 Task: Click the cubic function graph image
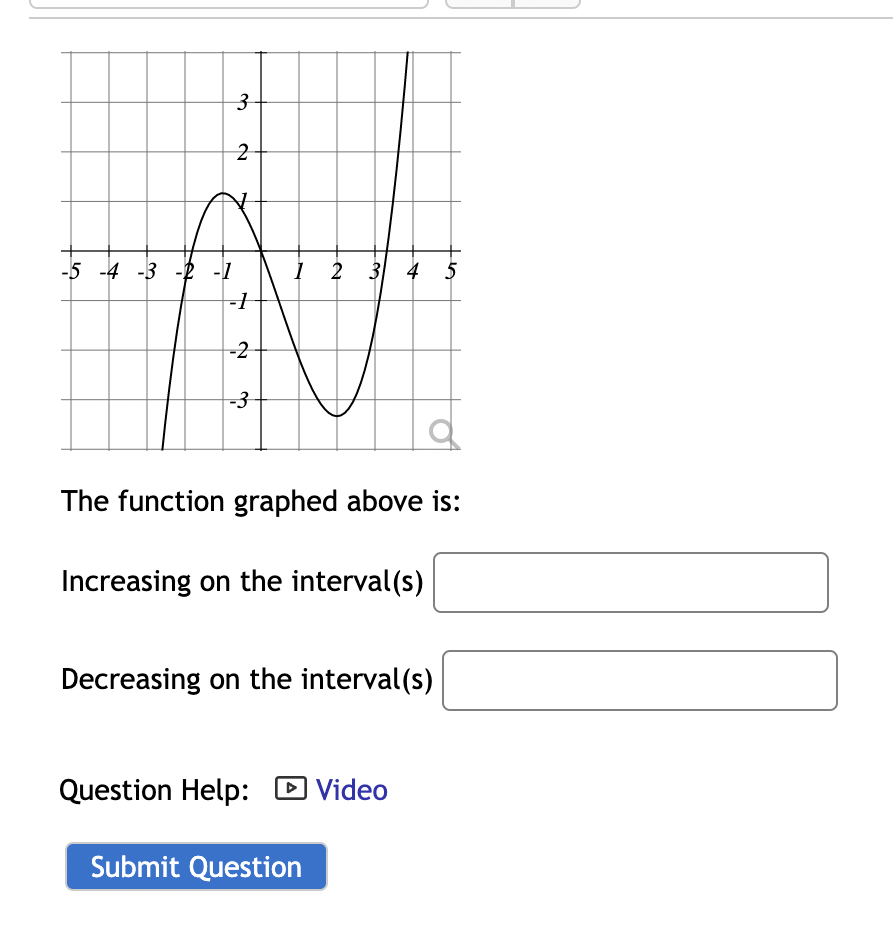(x=260, y=250)
